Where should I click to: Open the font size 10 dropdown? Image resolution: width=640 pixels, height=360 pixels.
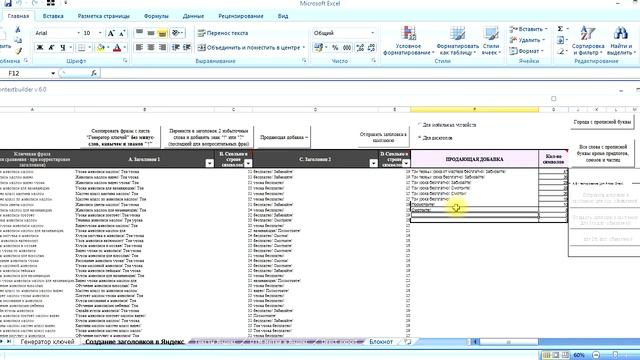(100, 33)
